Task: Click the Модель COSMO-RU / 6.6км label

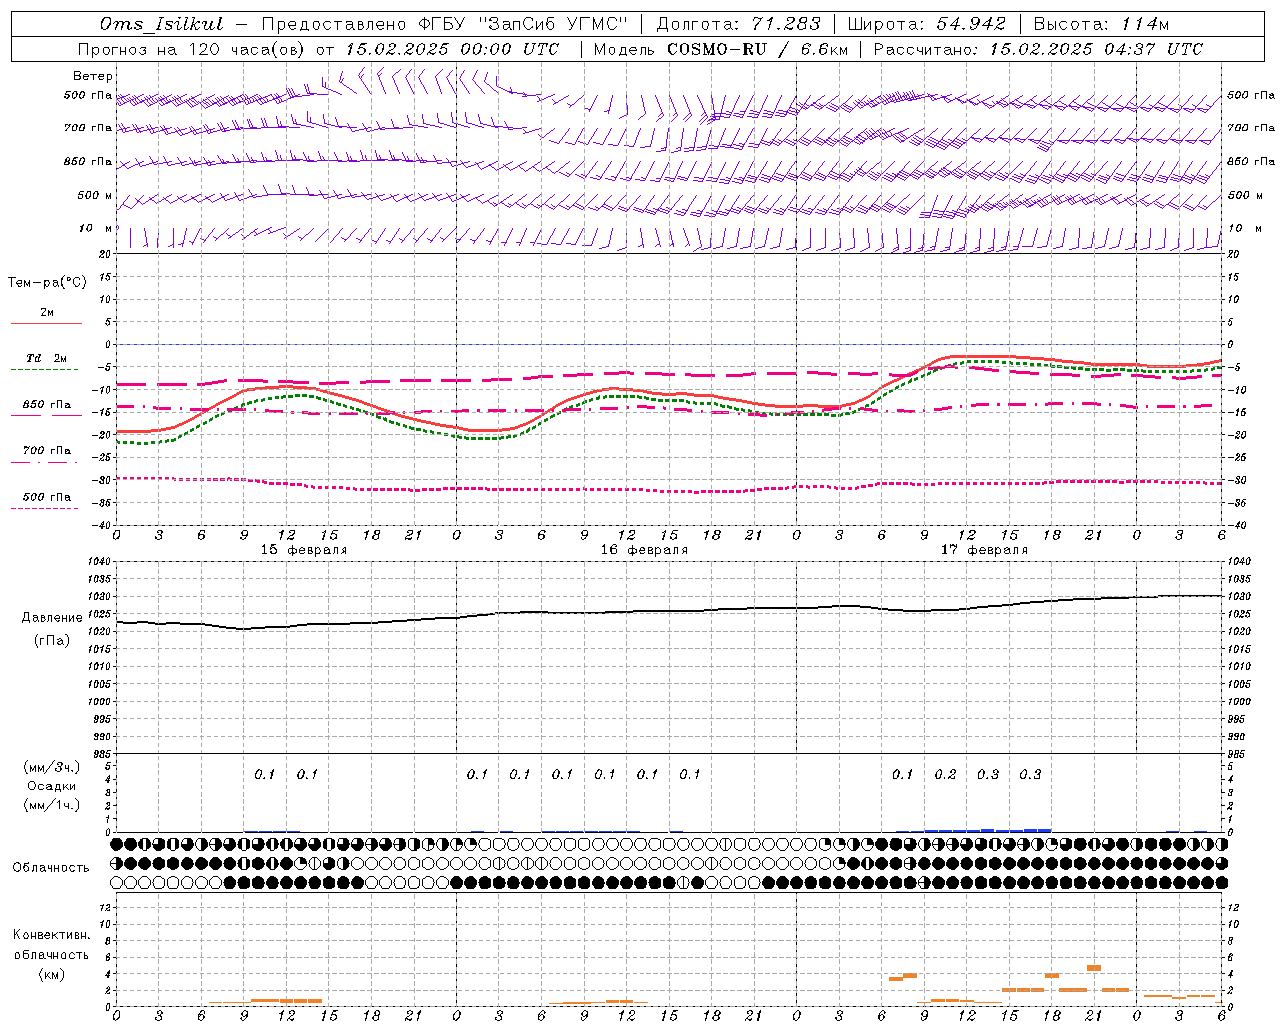Action: [721, 49]
